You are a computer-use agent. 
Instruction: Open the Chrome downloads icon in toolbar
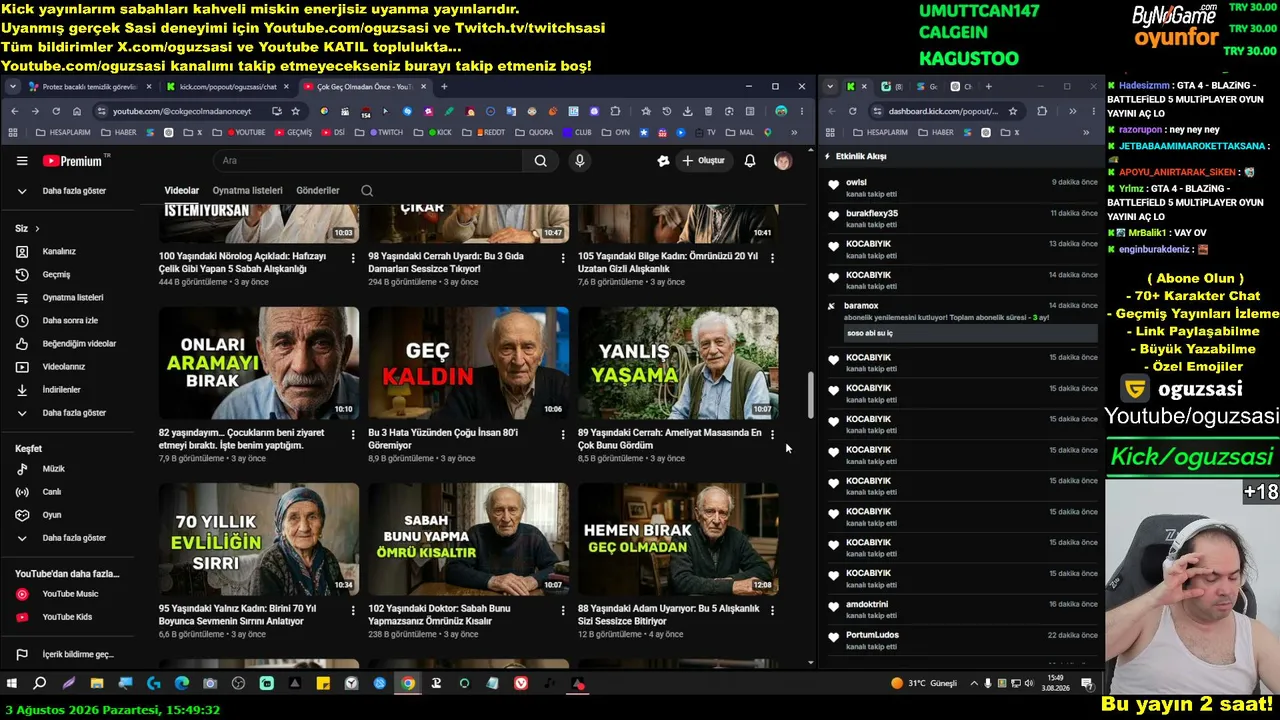(687, 111)
